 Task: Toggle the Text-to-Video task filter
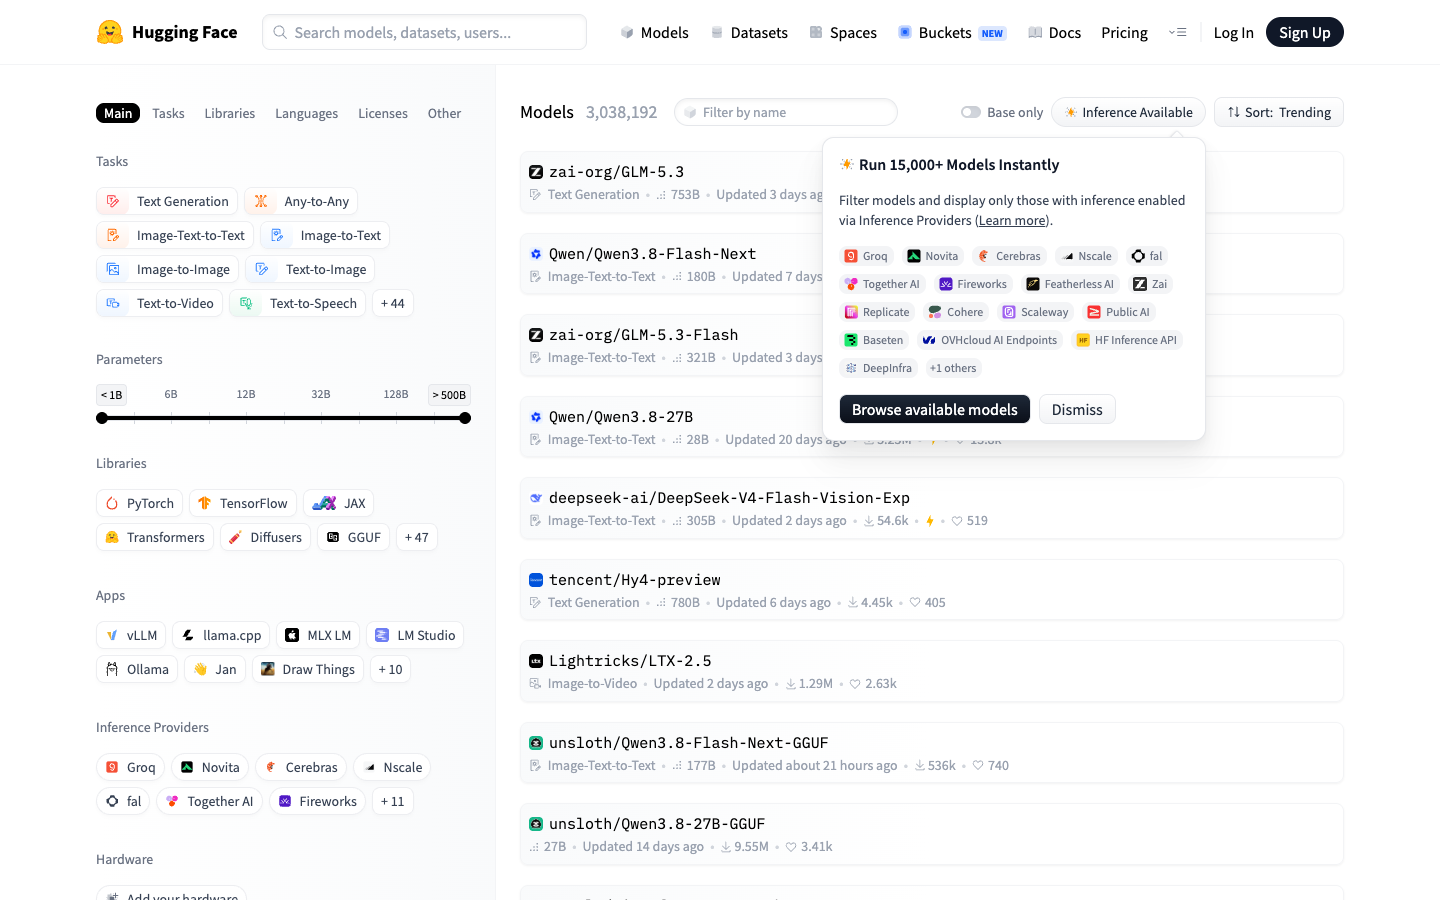tap(159, 303)
